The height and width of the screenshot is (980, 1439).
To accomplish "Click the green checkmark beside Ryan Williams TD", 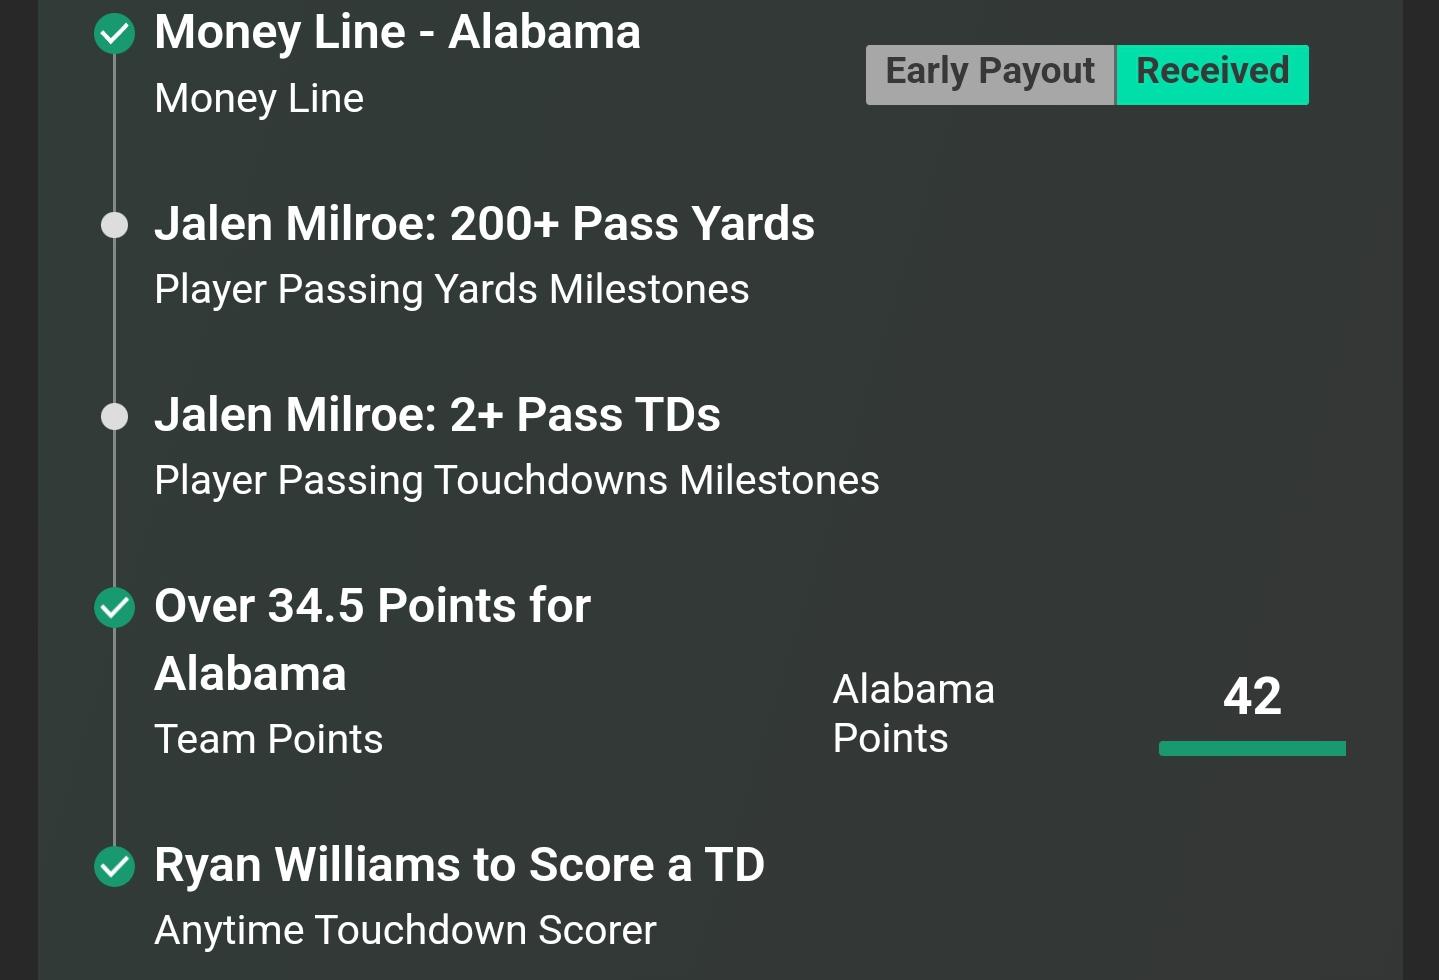I will tap(115, 866).
